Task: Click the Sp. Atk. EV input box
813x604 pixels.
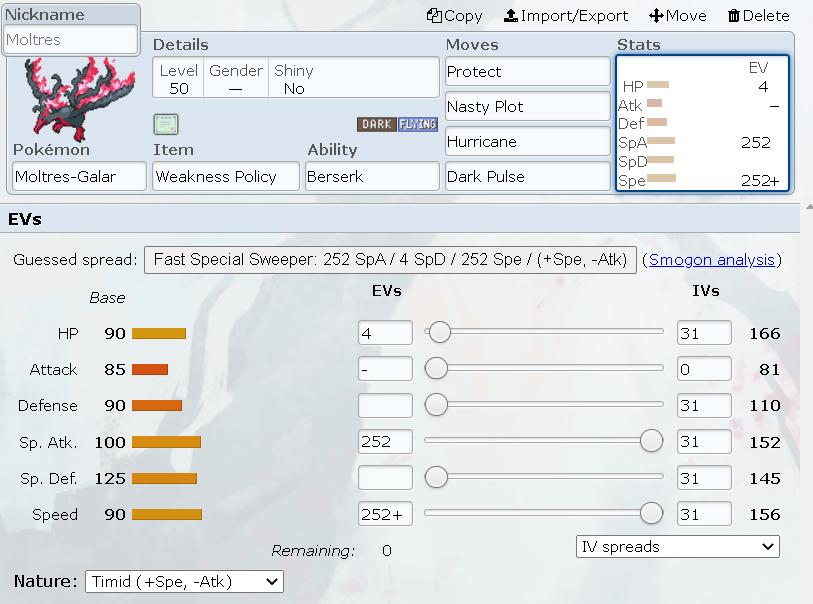Action: [385, 442]
